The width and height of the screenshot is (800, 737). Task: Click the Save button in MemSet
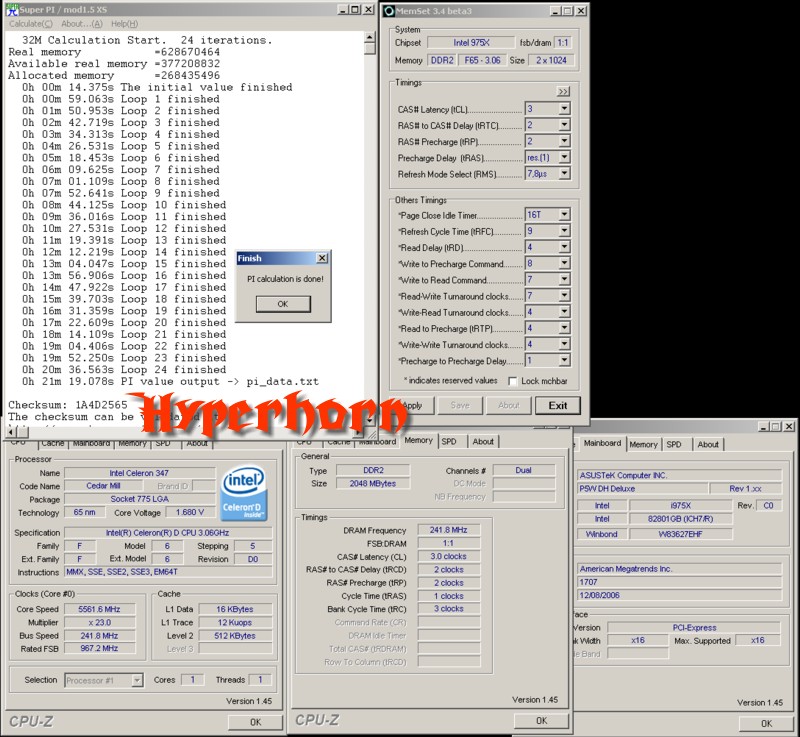[460, 405]
